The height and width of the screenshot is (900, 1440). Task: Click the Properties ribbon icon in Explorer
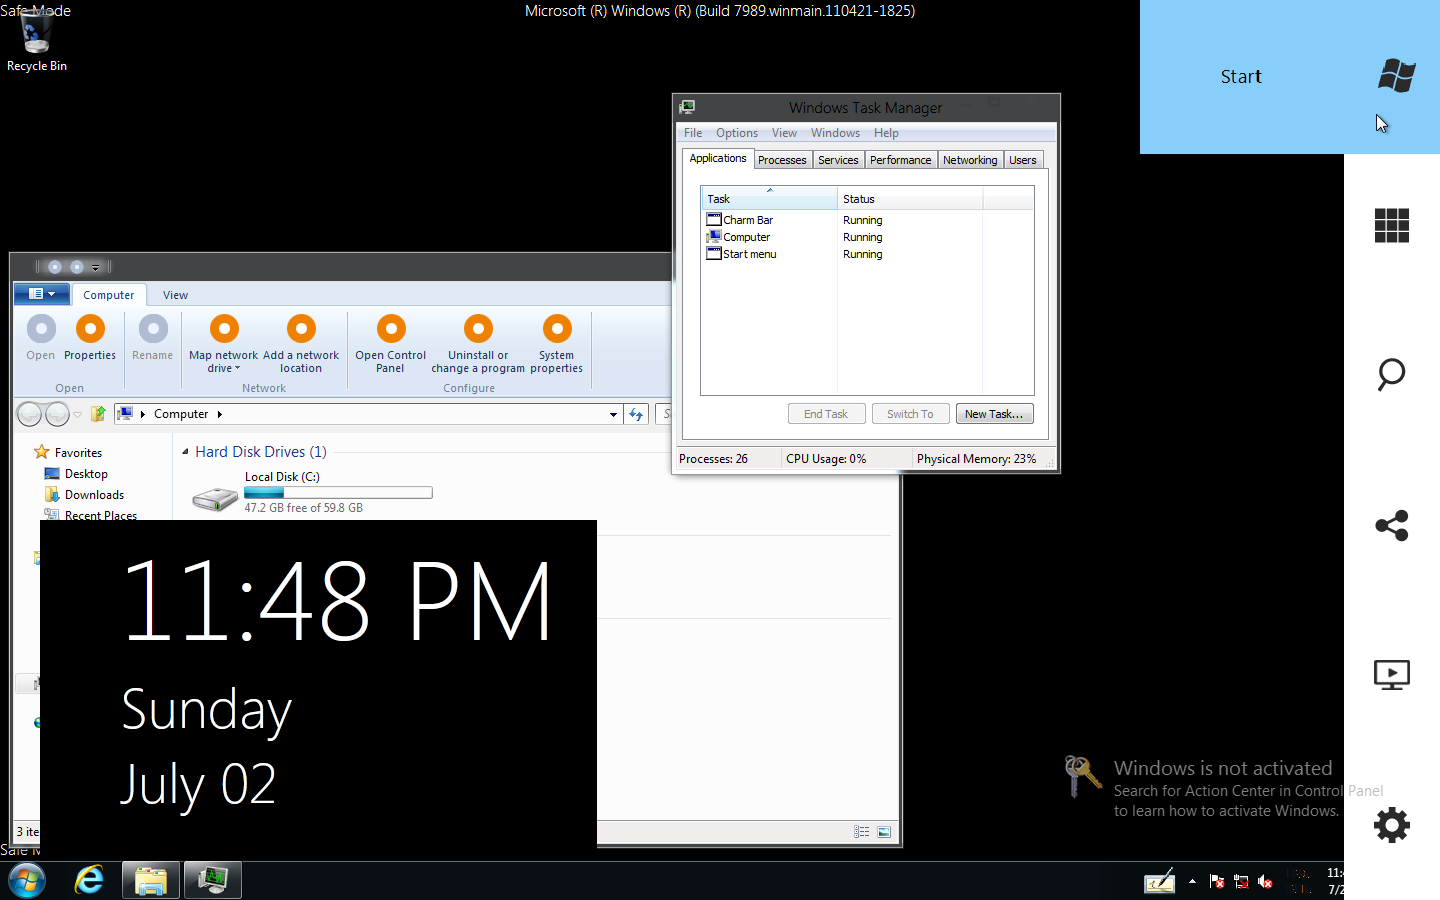[x=90, y=329]
